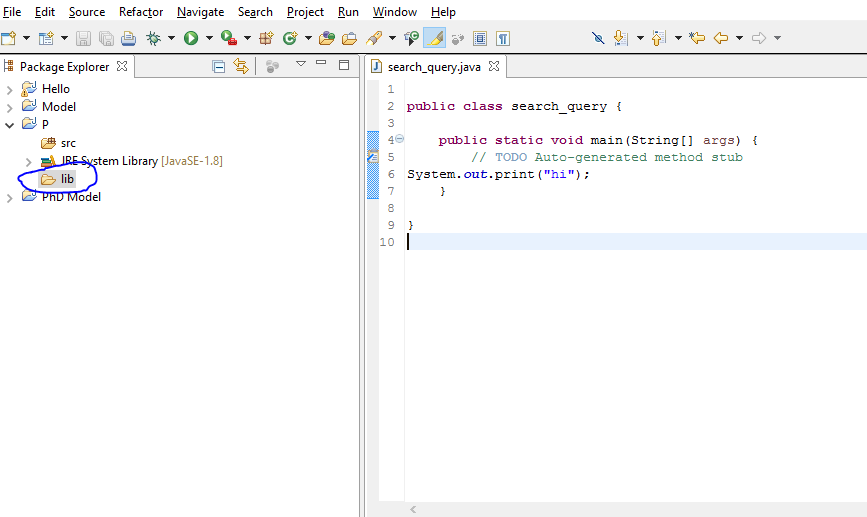Image resolution: width=867 pixels, height=517 pixels.
Task: Open the Package Explorer view menu triangle
Action: [301, 64]
